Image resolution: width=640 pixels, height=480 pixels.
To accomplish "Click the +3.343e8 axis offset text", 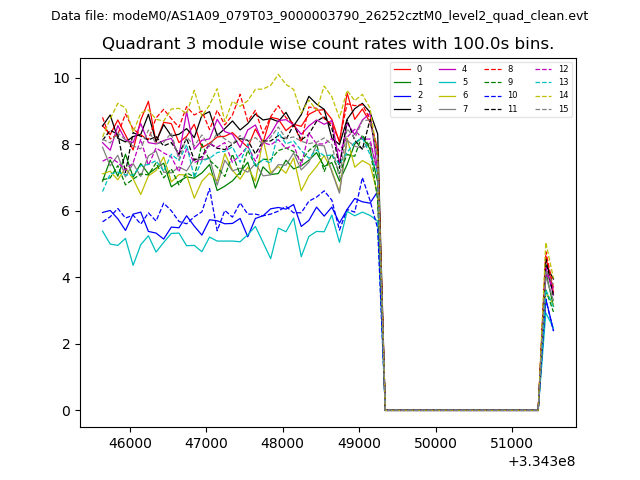I will 542,461.
